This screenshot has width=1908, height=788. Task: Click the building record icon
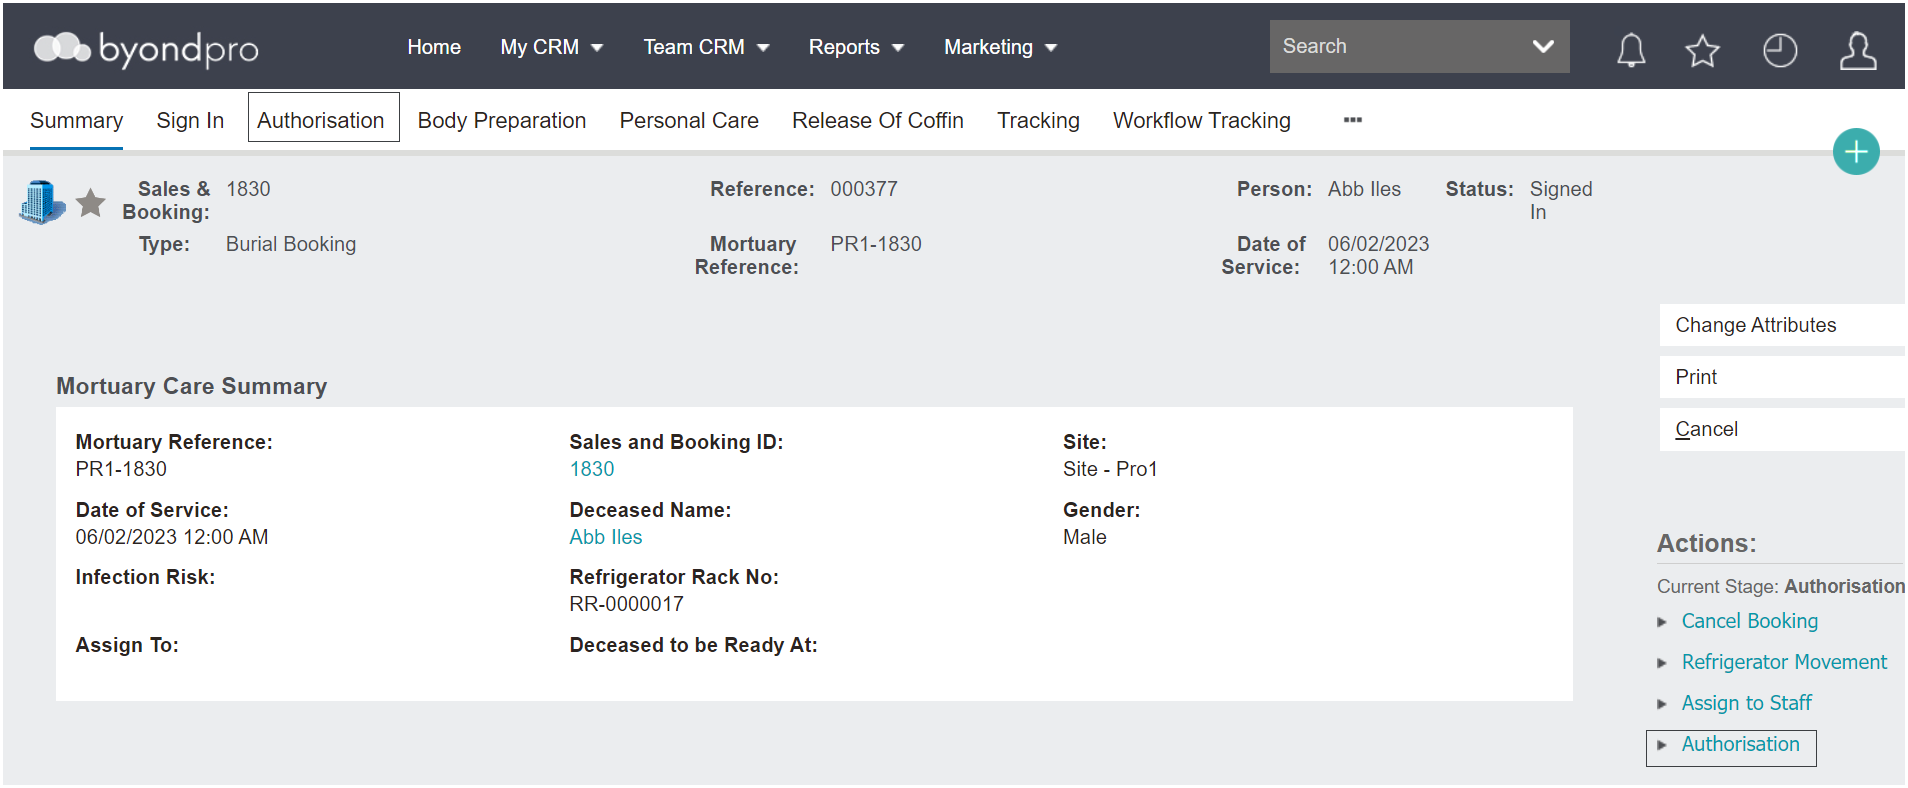click(x=42, y=202)
